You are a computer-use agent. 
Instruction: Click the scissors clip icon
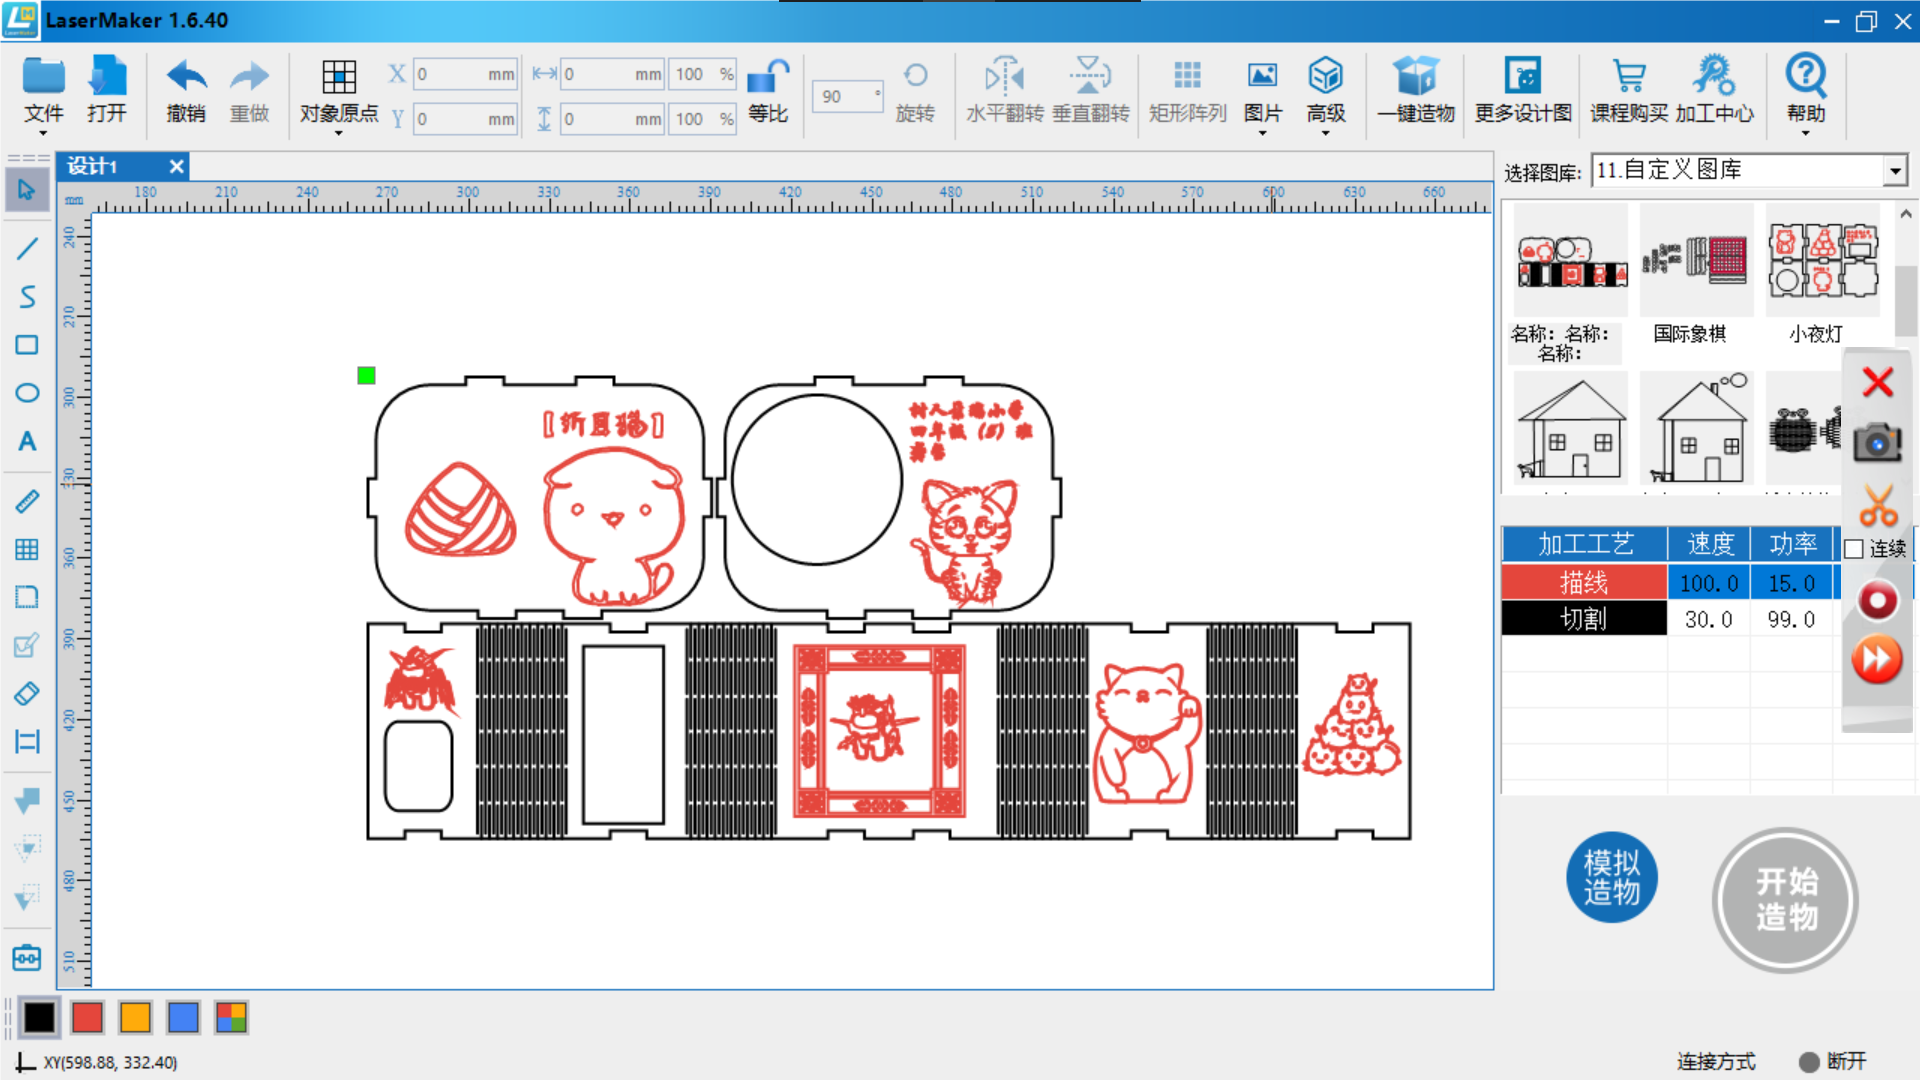pyautogui.click(x=1877, y=506)
